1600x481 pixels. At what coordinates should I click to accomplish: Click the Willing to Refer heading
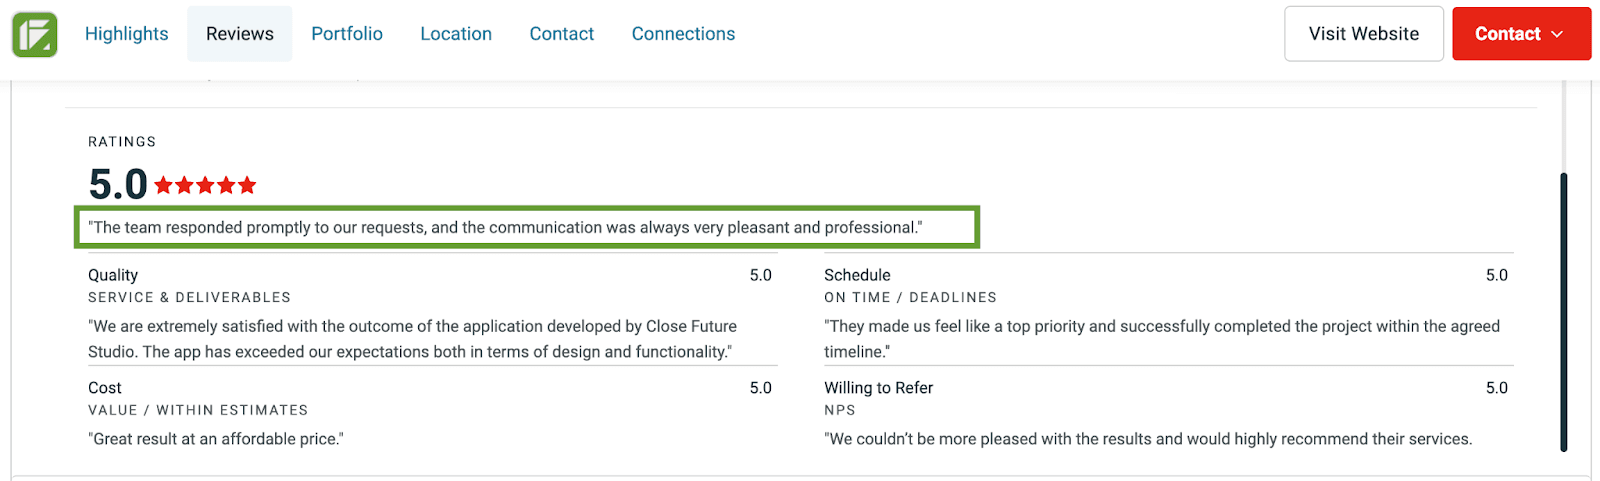[x=878, y=388]
